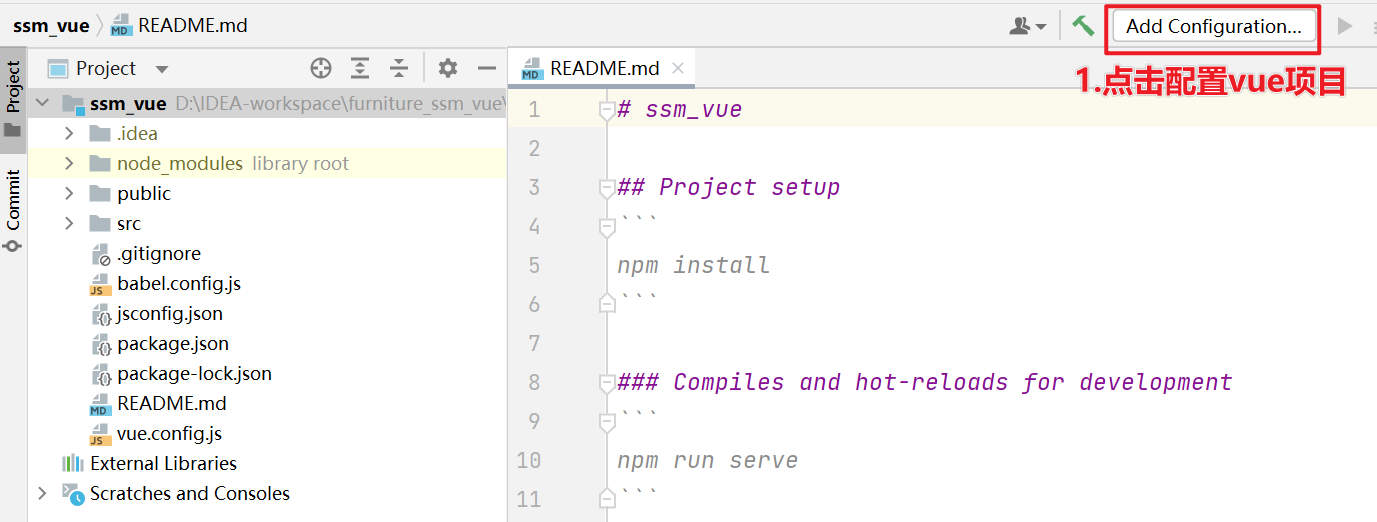Click the Collapse All icon in Project panel

click(399, 68)
